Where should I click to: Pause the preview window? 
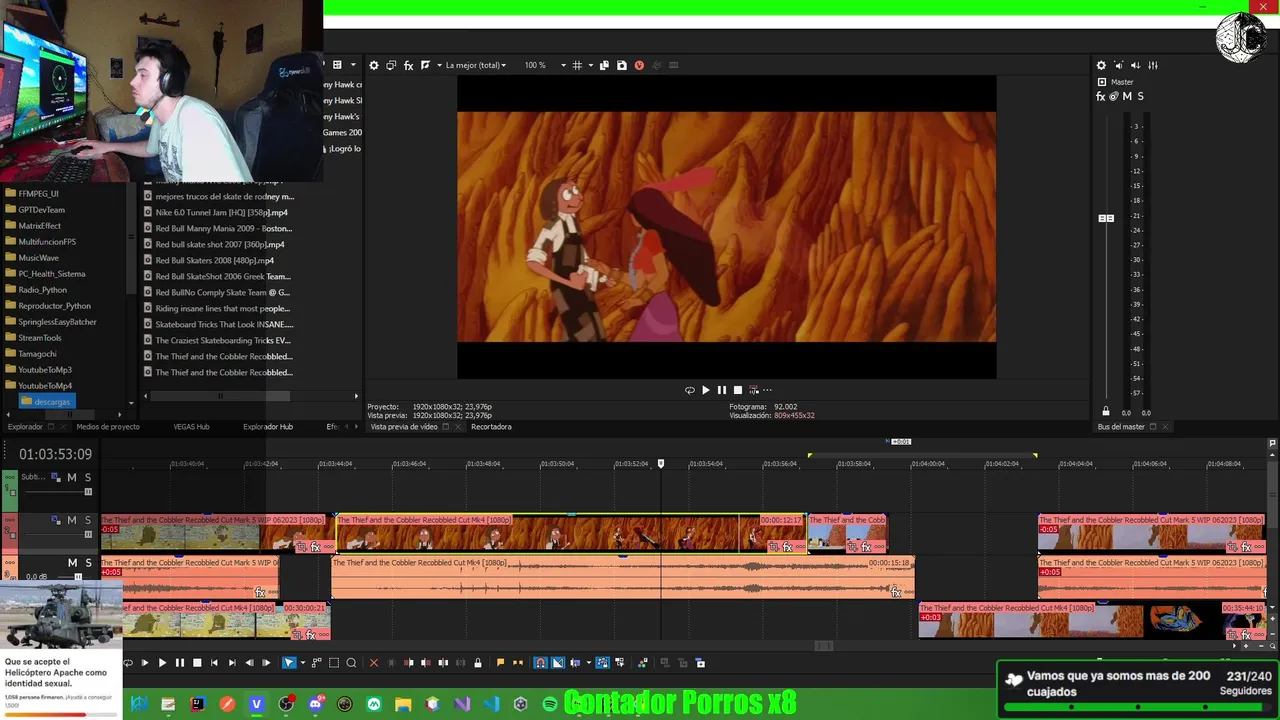tap(721, 390)
